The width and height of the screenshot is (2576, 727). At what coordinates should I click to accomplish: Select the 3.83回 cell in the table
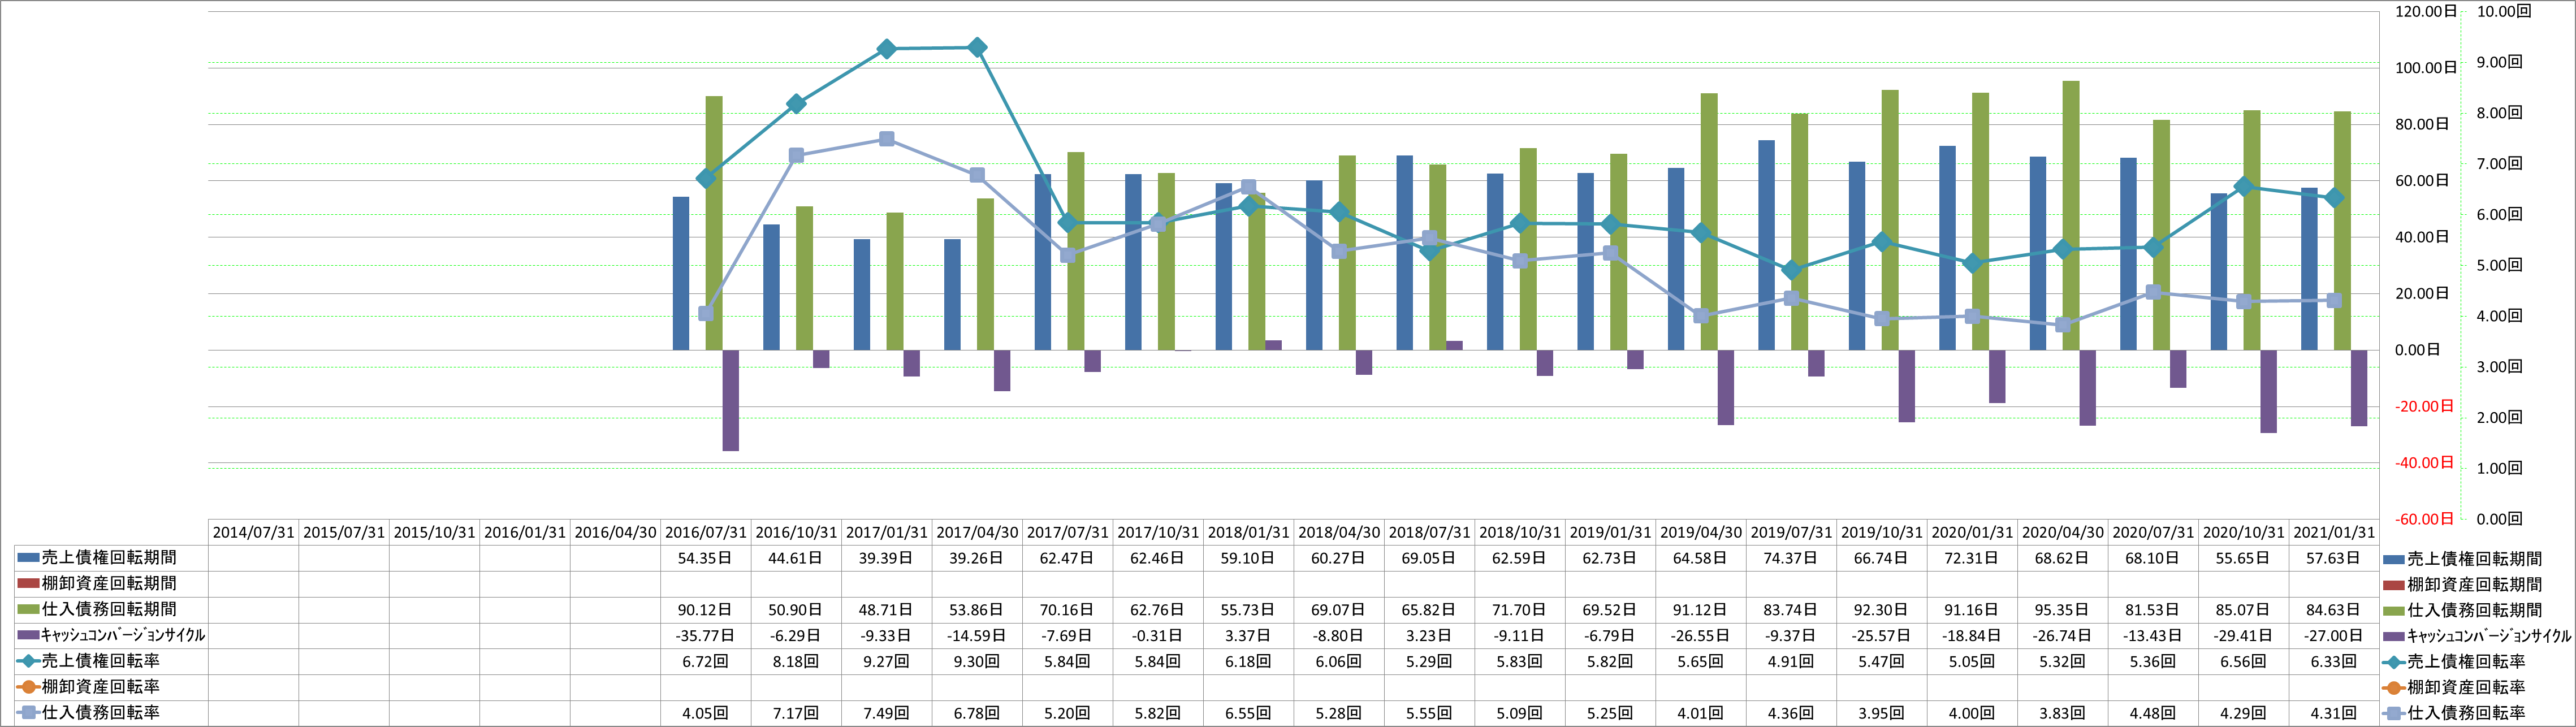2063,713
